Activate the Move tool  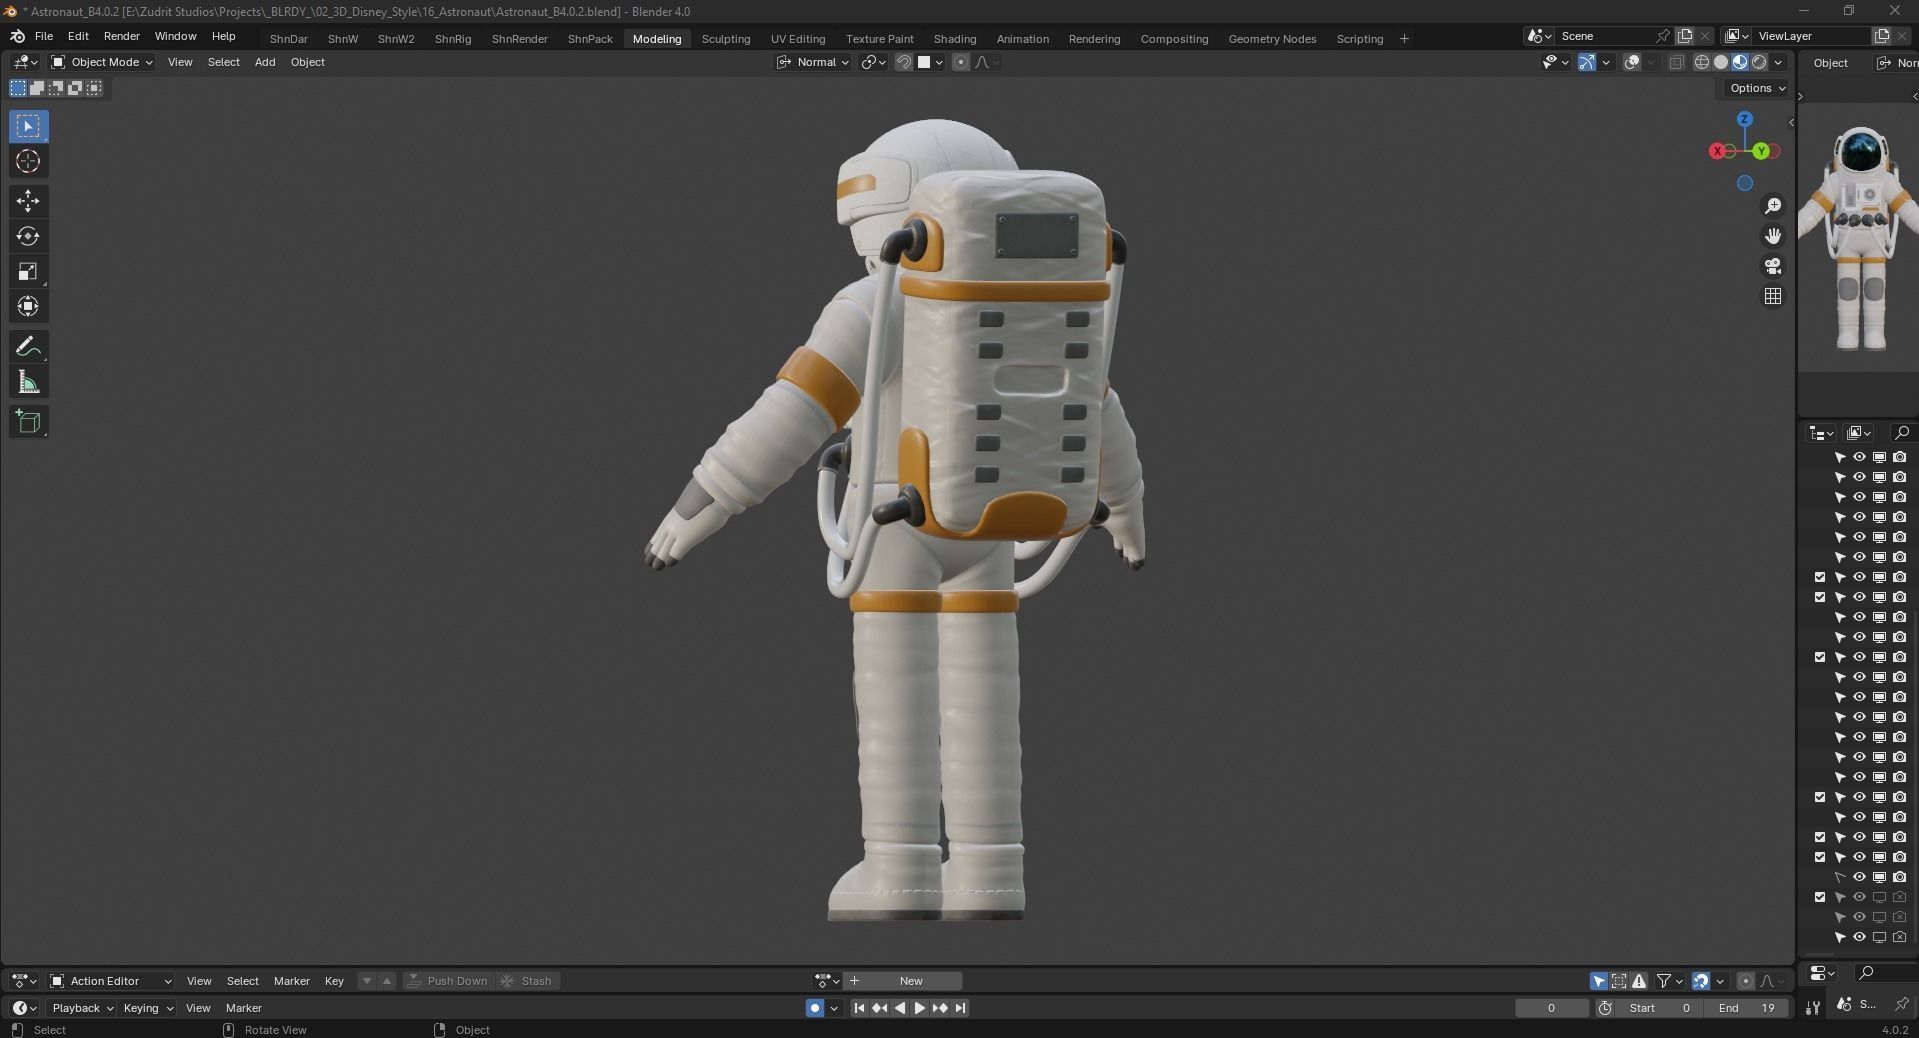(x=28, y=201)
